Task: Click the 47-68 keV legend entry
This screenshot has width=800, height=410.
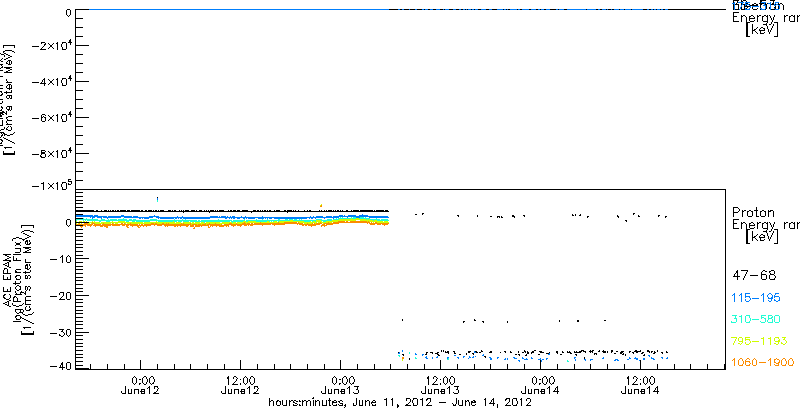Action: tap(754, 276)
